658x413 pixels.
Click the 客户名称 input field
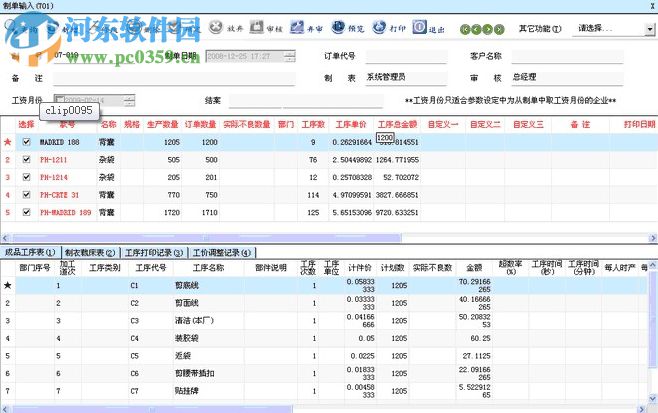567,56
